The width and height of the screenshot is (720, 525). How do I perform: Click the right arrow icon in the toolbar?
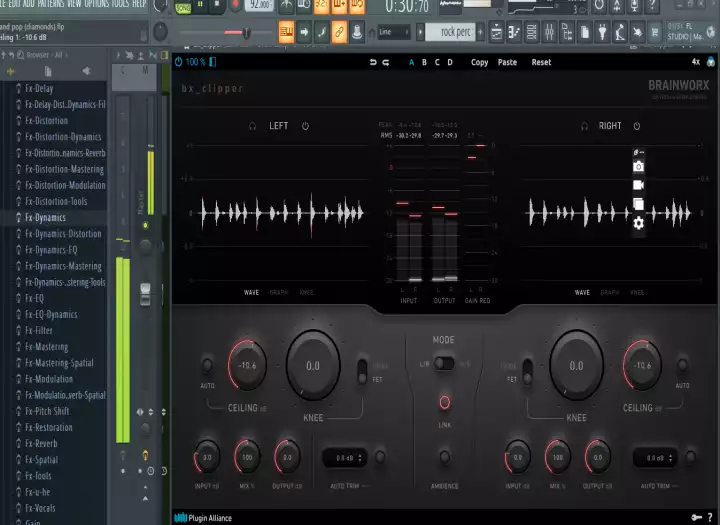[304, 32]
